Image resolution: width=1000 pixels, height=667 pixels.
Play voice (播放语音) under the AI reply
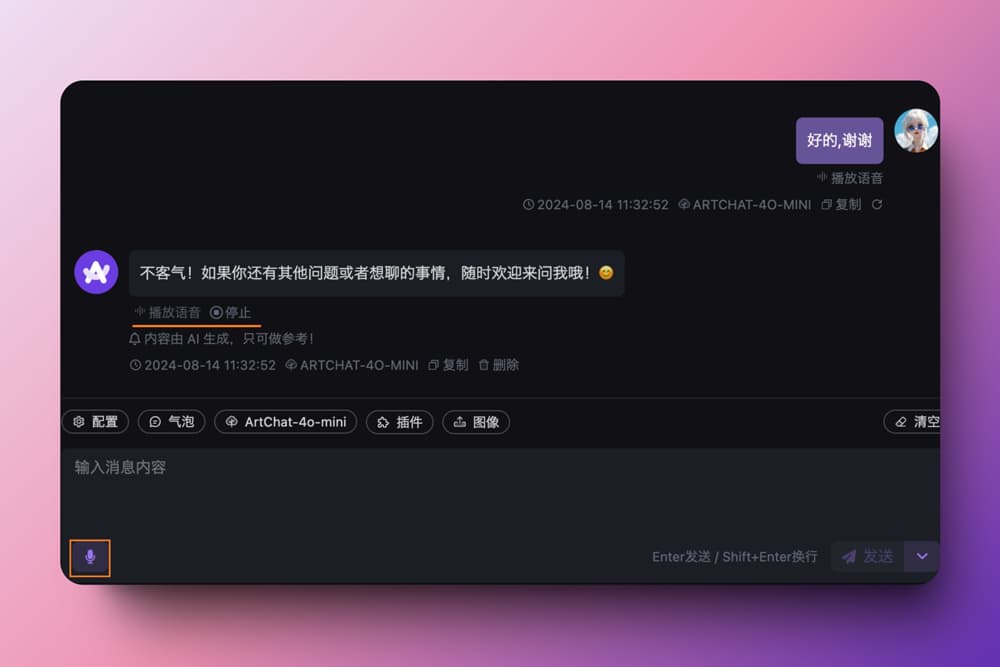167,312
